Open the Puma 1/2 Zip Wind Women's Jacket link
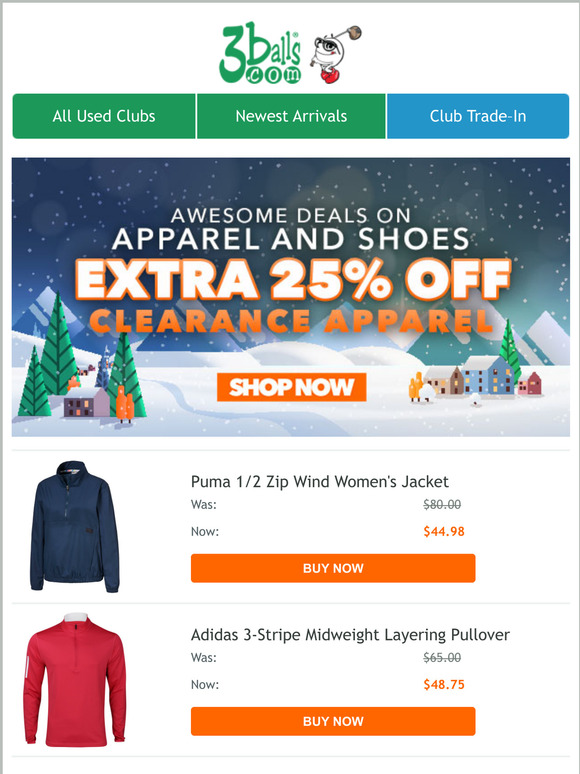This screenshot has width=580, height=774. coord(320,481)
